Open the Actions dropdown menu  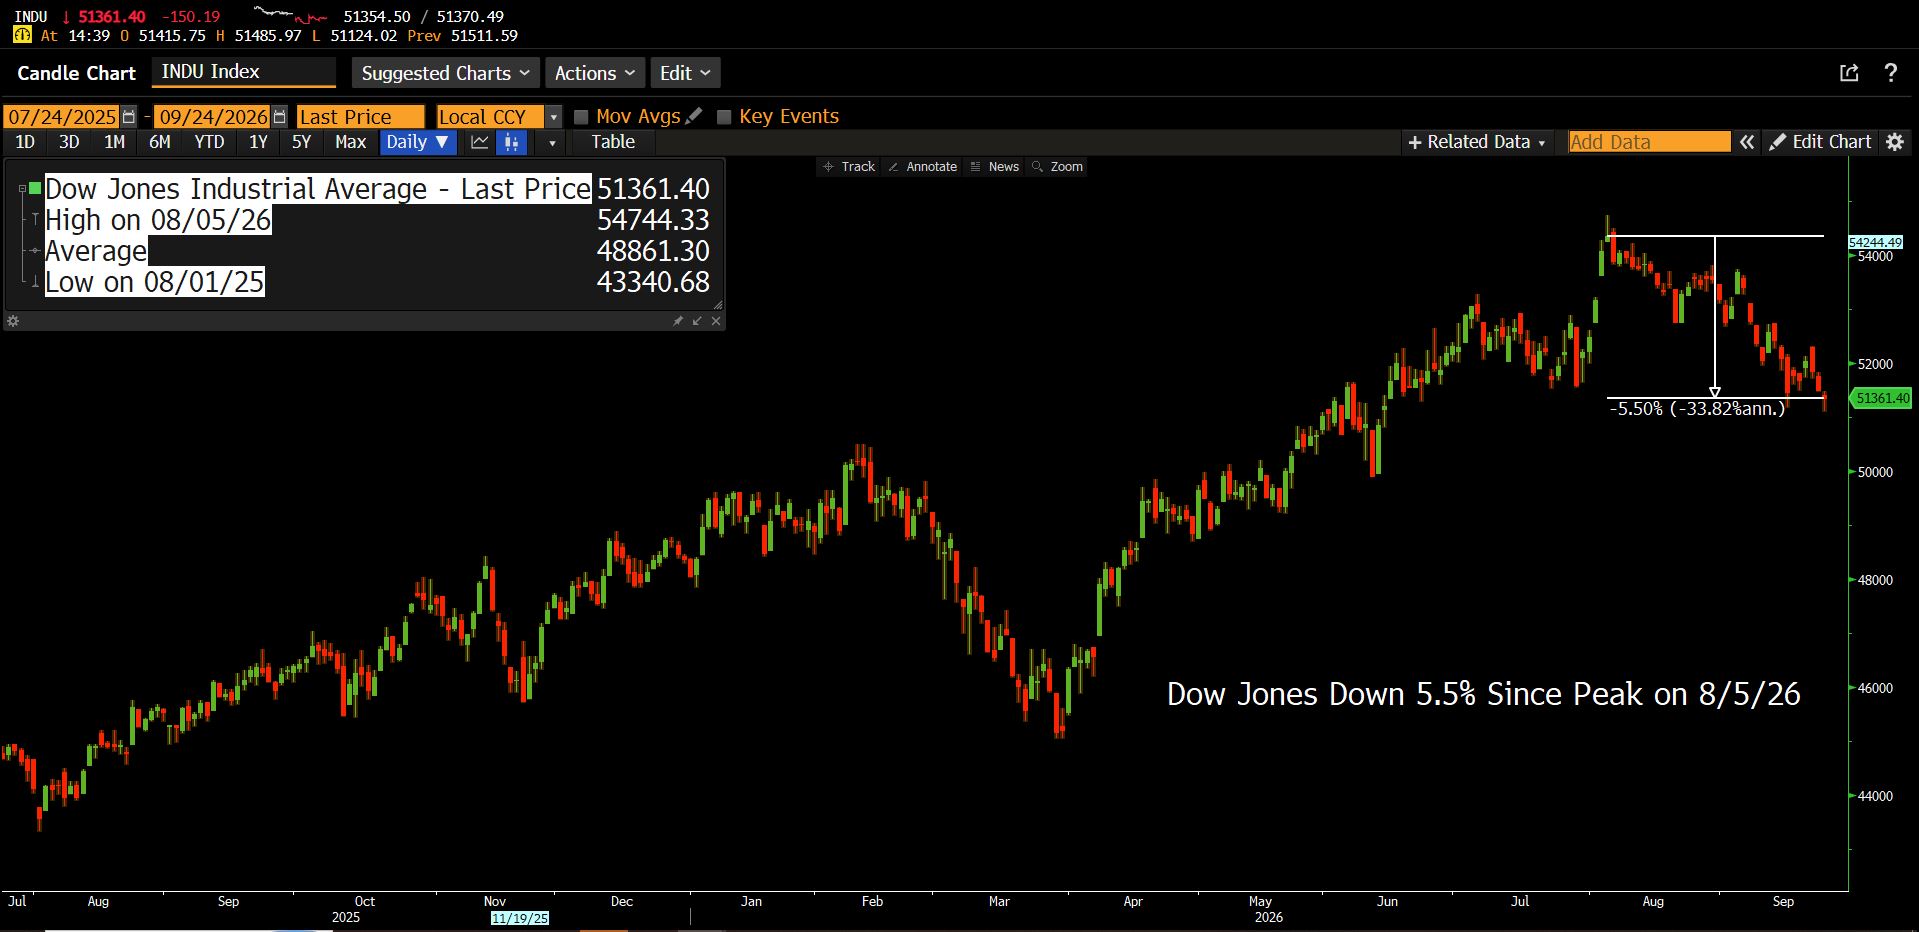click(x=594, y=73)
